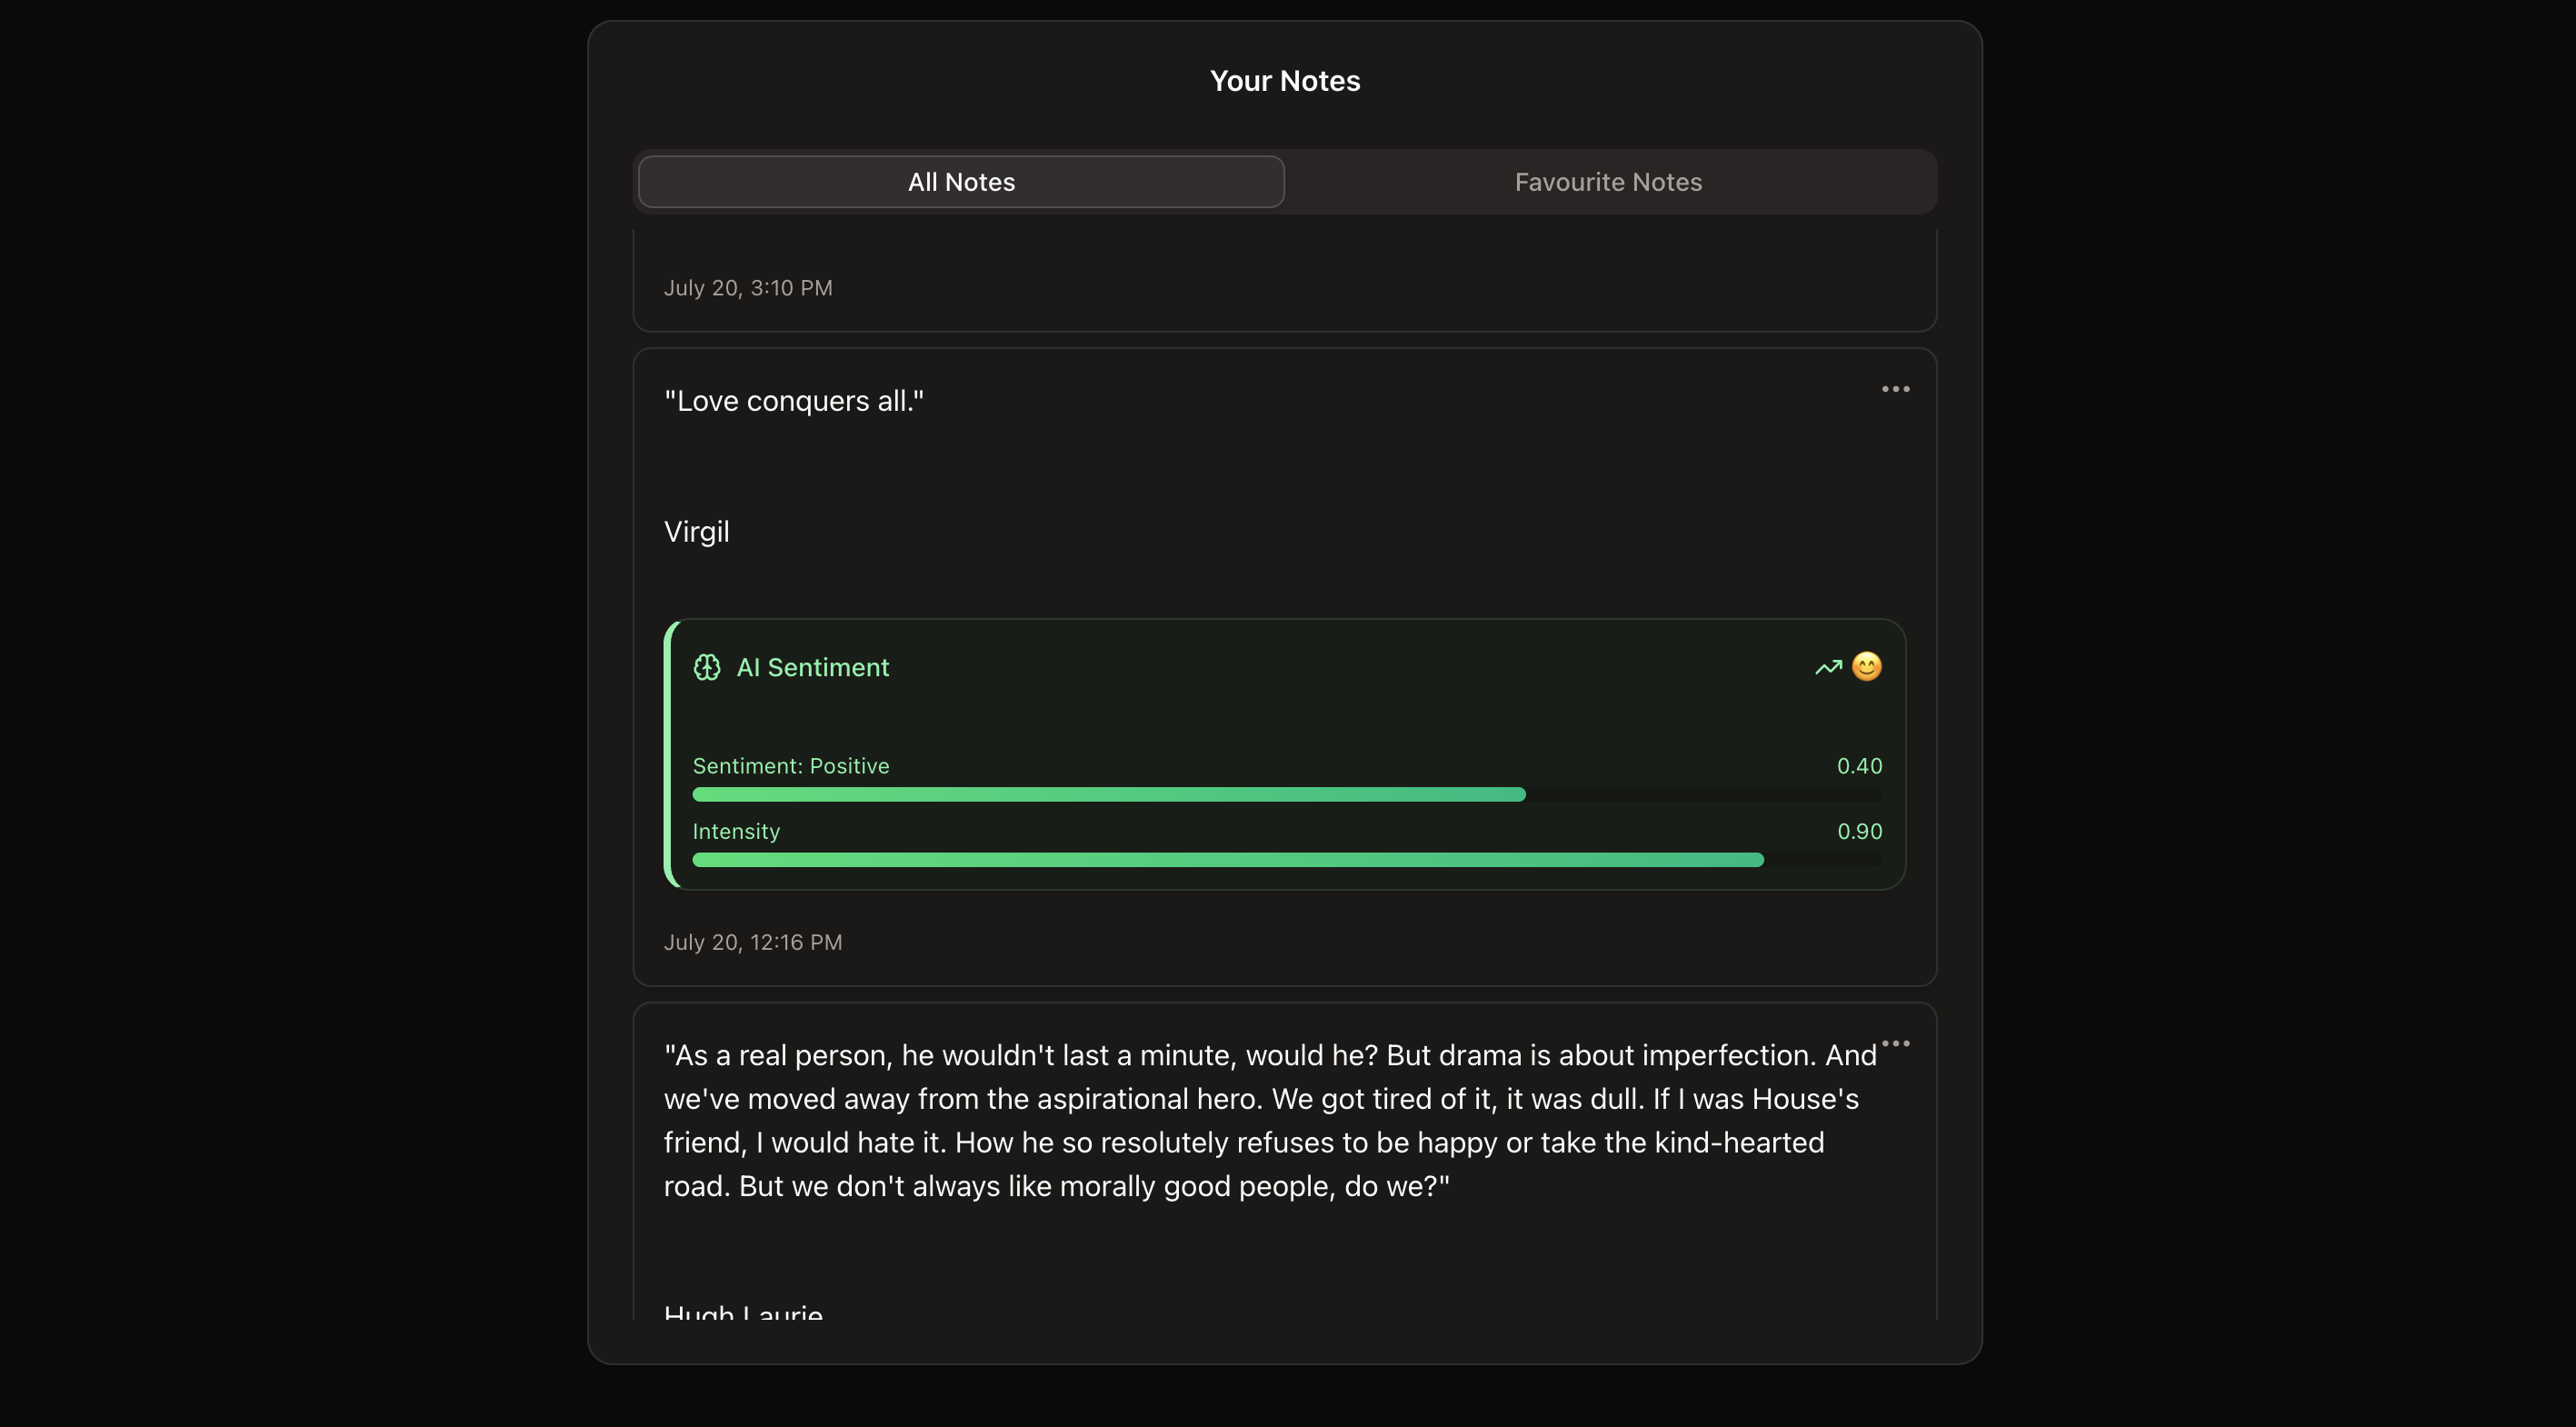The height and width of the screenshot is (1427, 2576).
Task: Open options menu for Love conquers all note
Action: [1895, 389]
